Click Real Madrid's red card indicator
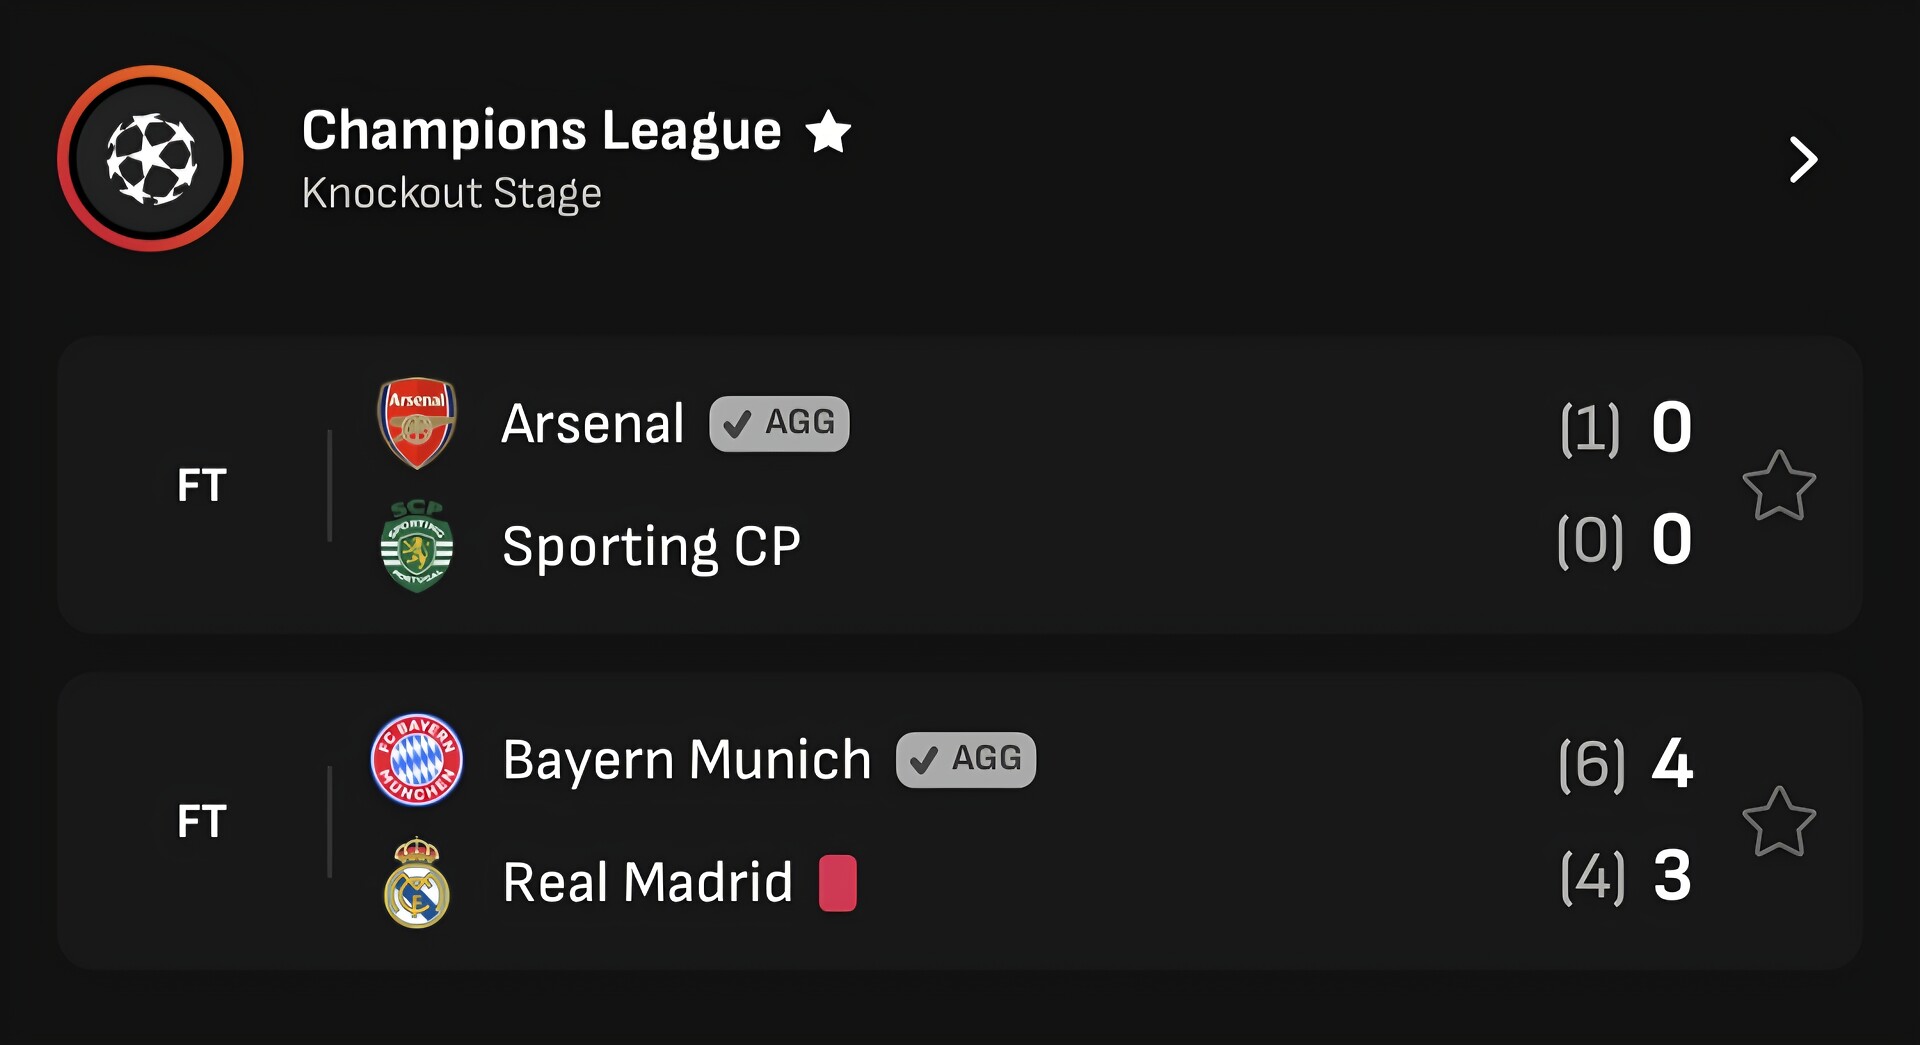This screenshot has height=1045, width=1920. click(x=838, y=883)
